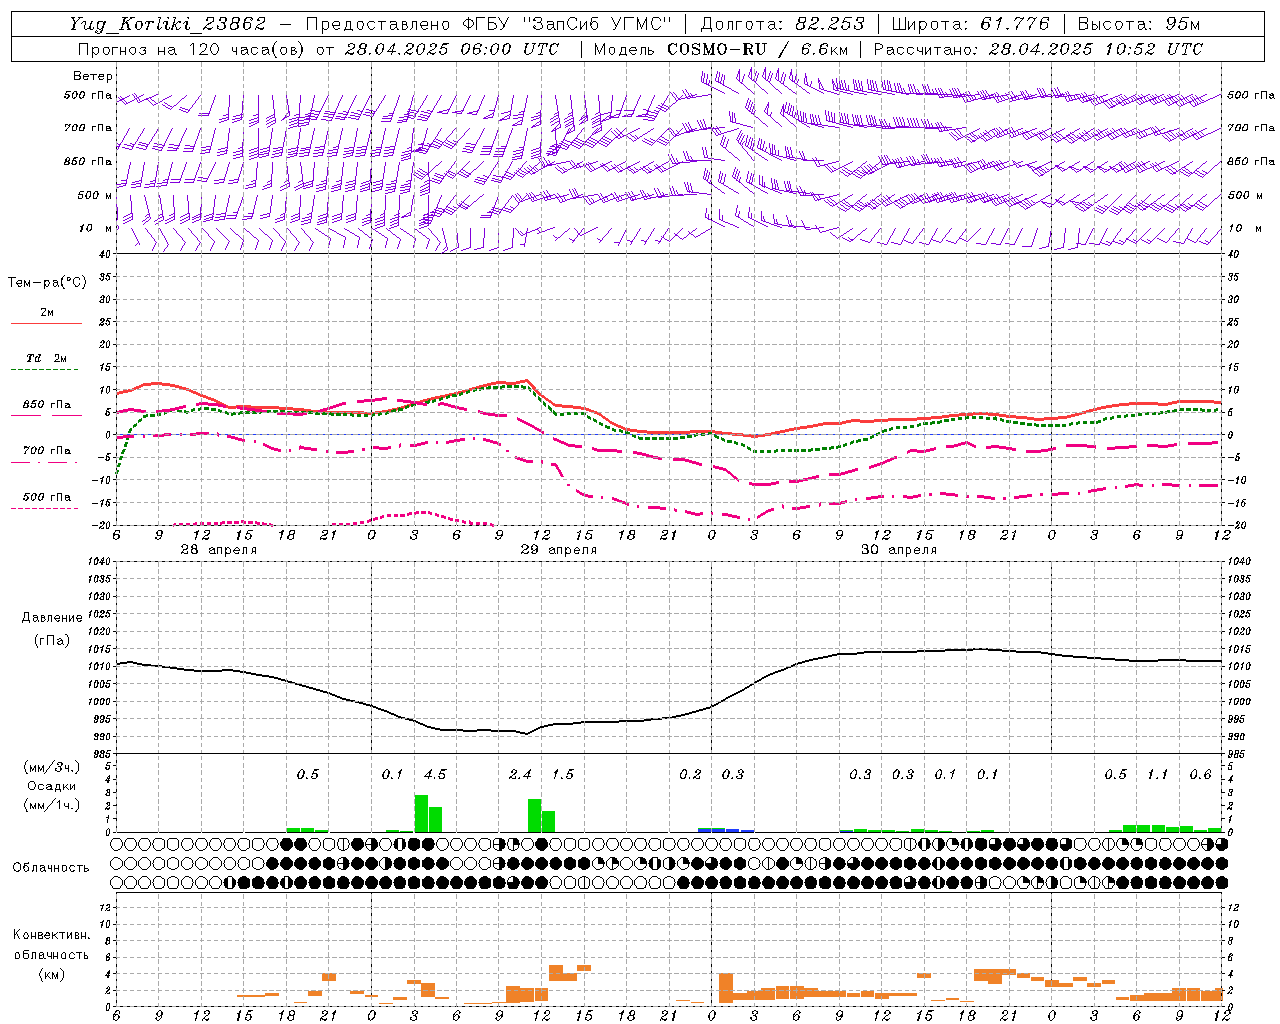Click the tallest green bar under 4.5
The width and height of the screenshot is (1280, 1024).
pyautogui.click(x=421, y=813)
